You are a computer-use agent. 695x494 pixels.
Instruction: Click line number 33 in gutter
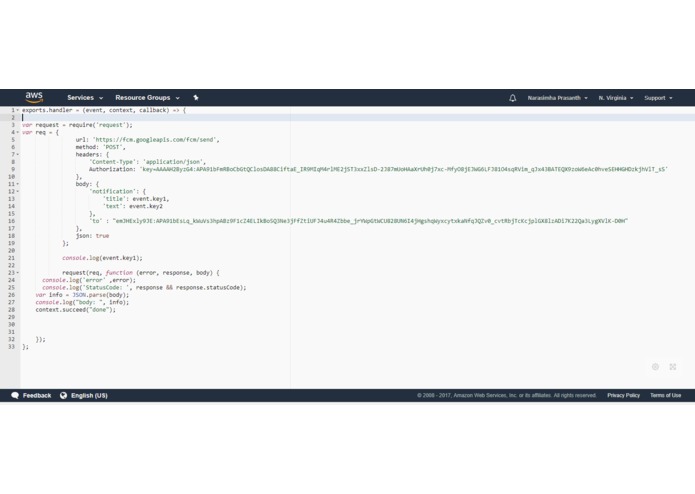tap(12, 347)
